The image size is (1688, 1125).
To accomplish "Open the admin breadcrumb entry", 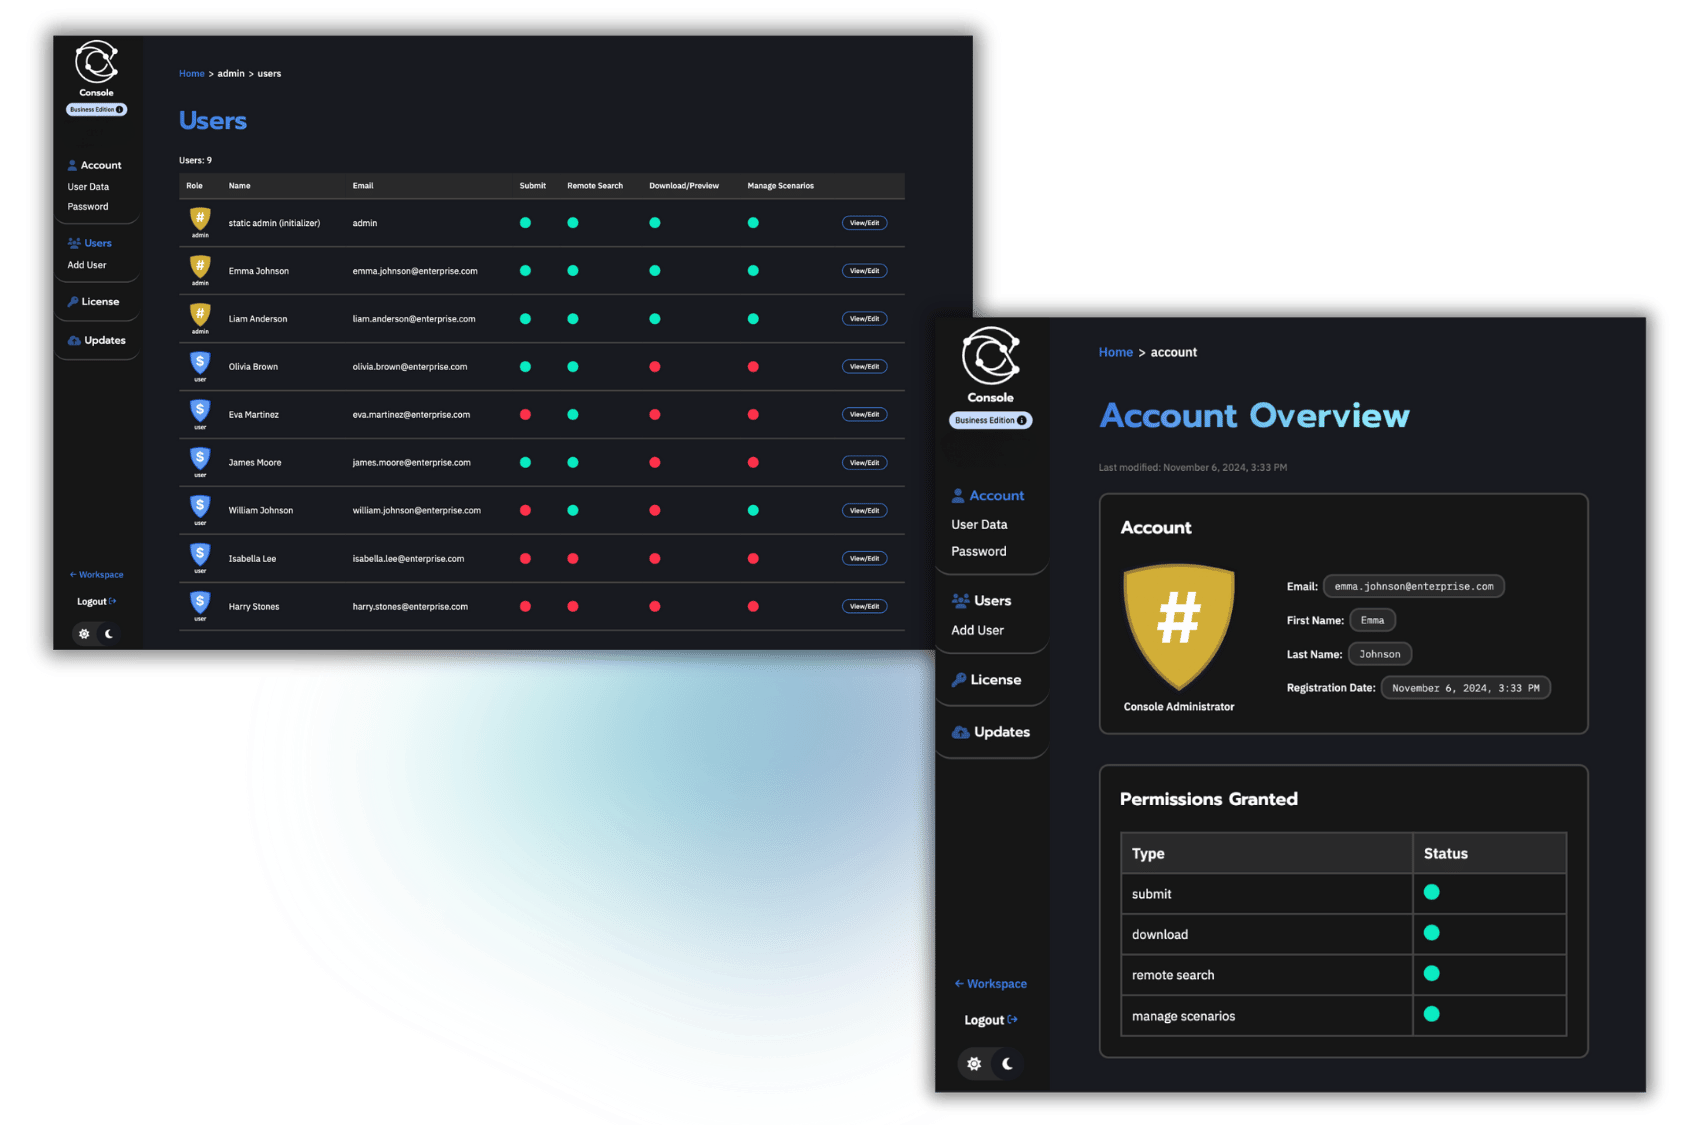I will pos(231,73).
